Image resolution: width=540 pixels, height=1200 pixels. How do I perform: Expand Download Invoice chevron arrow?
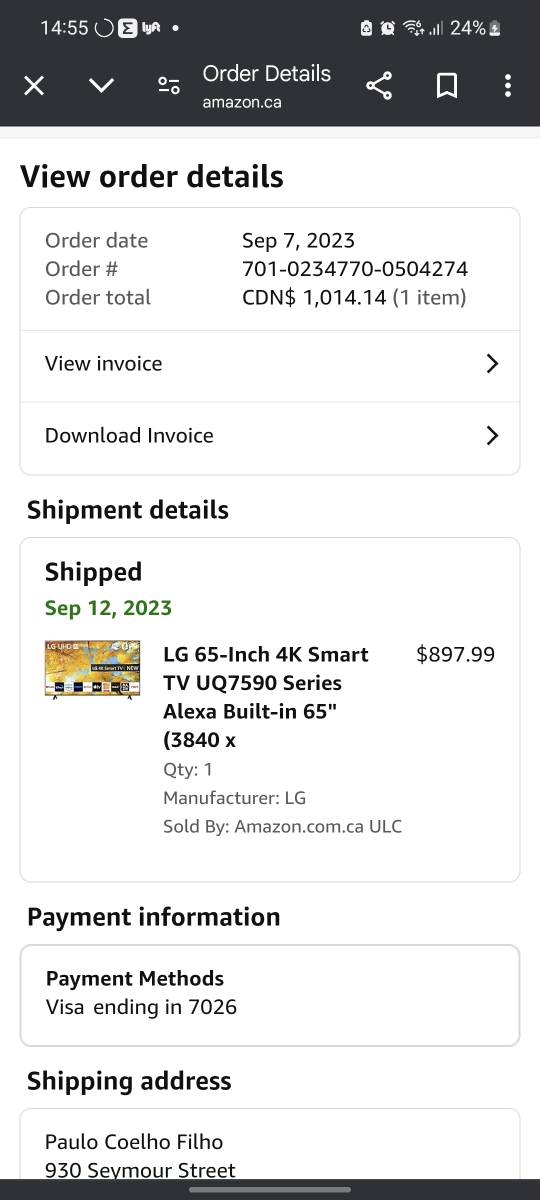pyautogui.click(x=491, y=435)
